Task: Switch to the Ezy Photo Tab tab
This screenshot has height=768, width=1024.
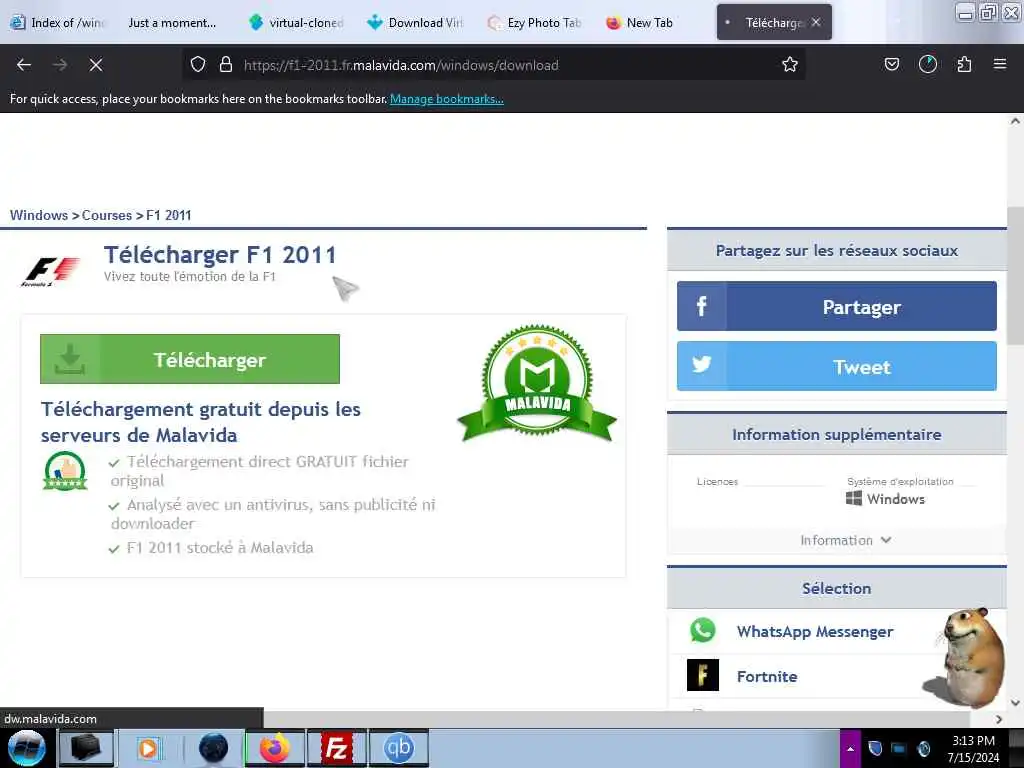Action: pyautogui.click(x=536, y=23)
